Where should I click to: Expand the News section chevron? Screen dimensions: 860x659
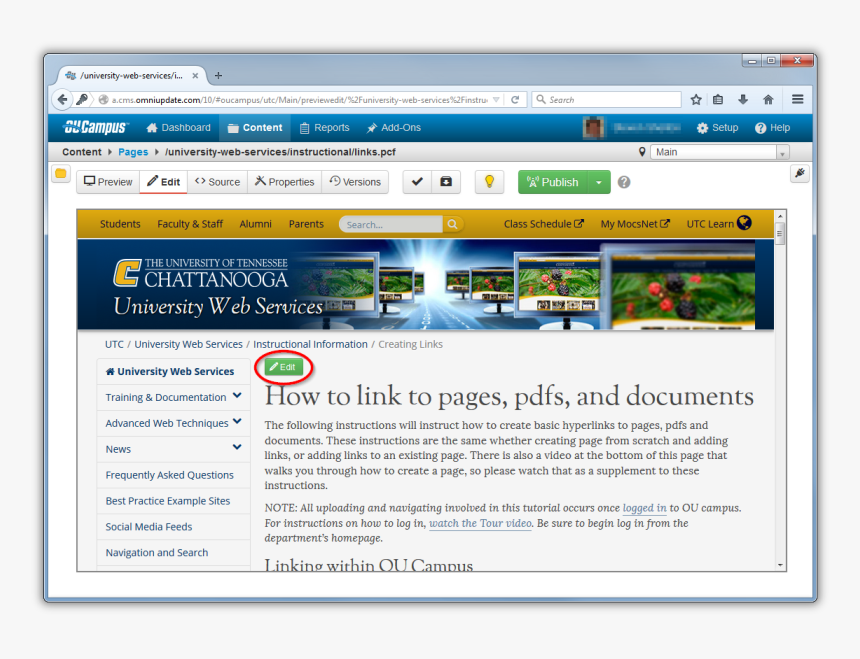[x=237, y=447]
